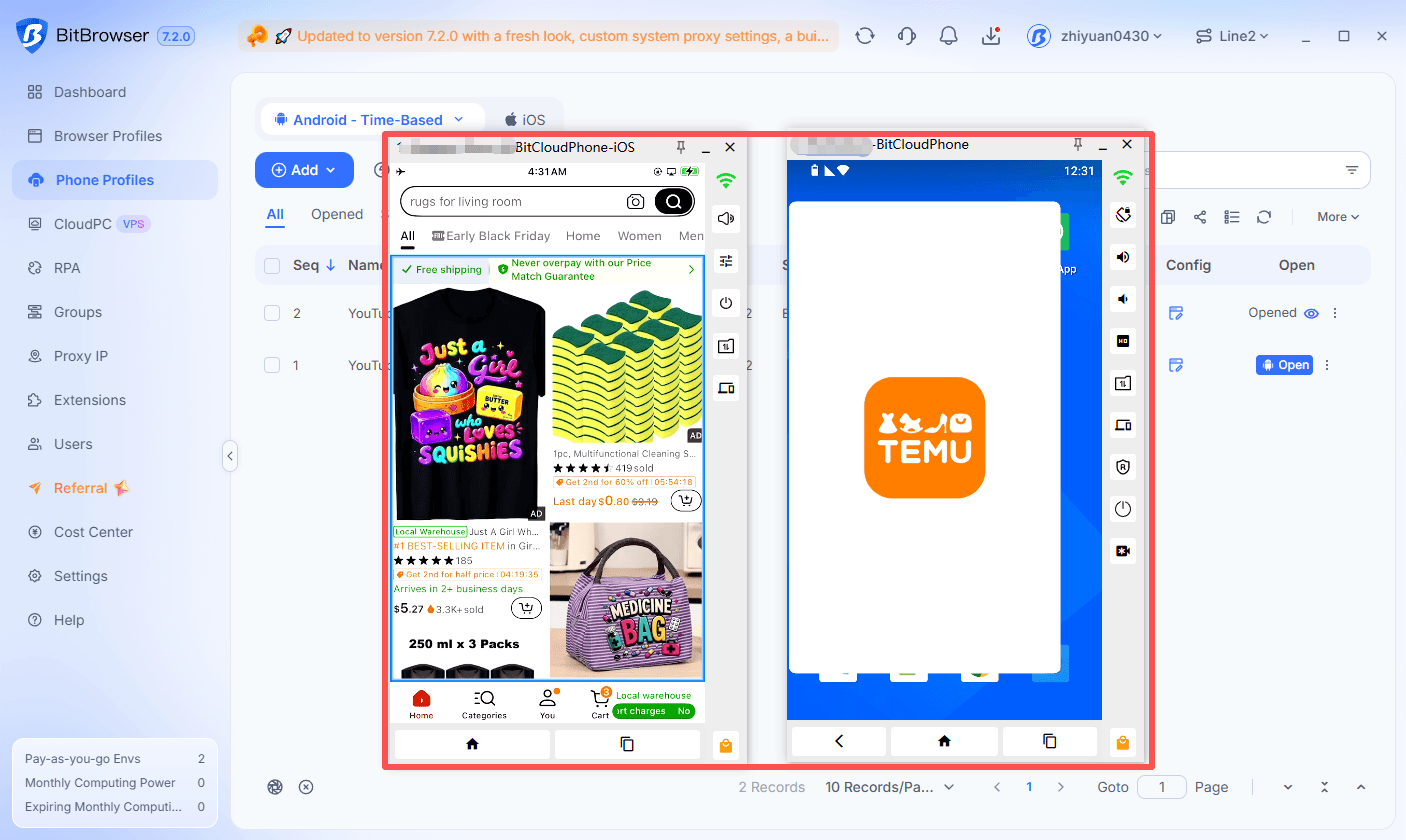Tap the home button in Android phone window
Viewport: 1406px width, 840px height.
click(944, 741)
